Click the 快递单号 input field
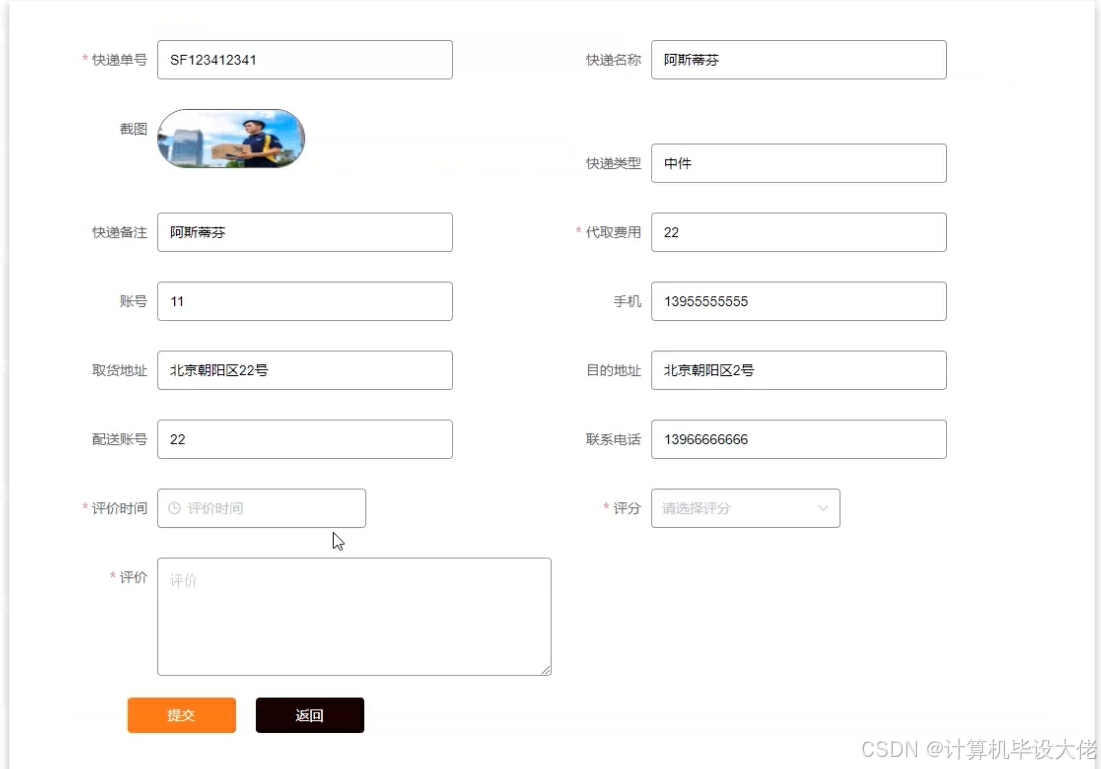Image resolution: width=1101 pixels, height=769 pixels. point(305,60)
